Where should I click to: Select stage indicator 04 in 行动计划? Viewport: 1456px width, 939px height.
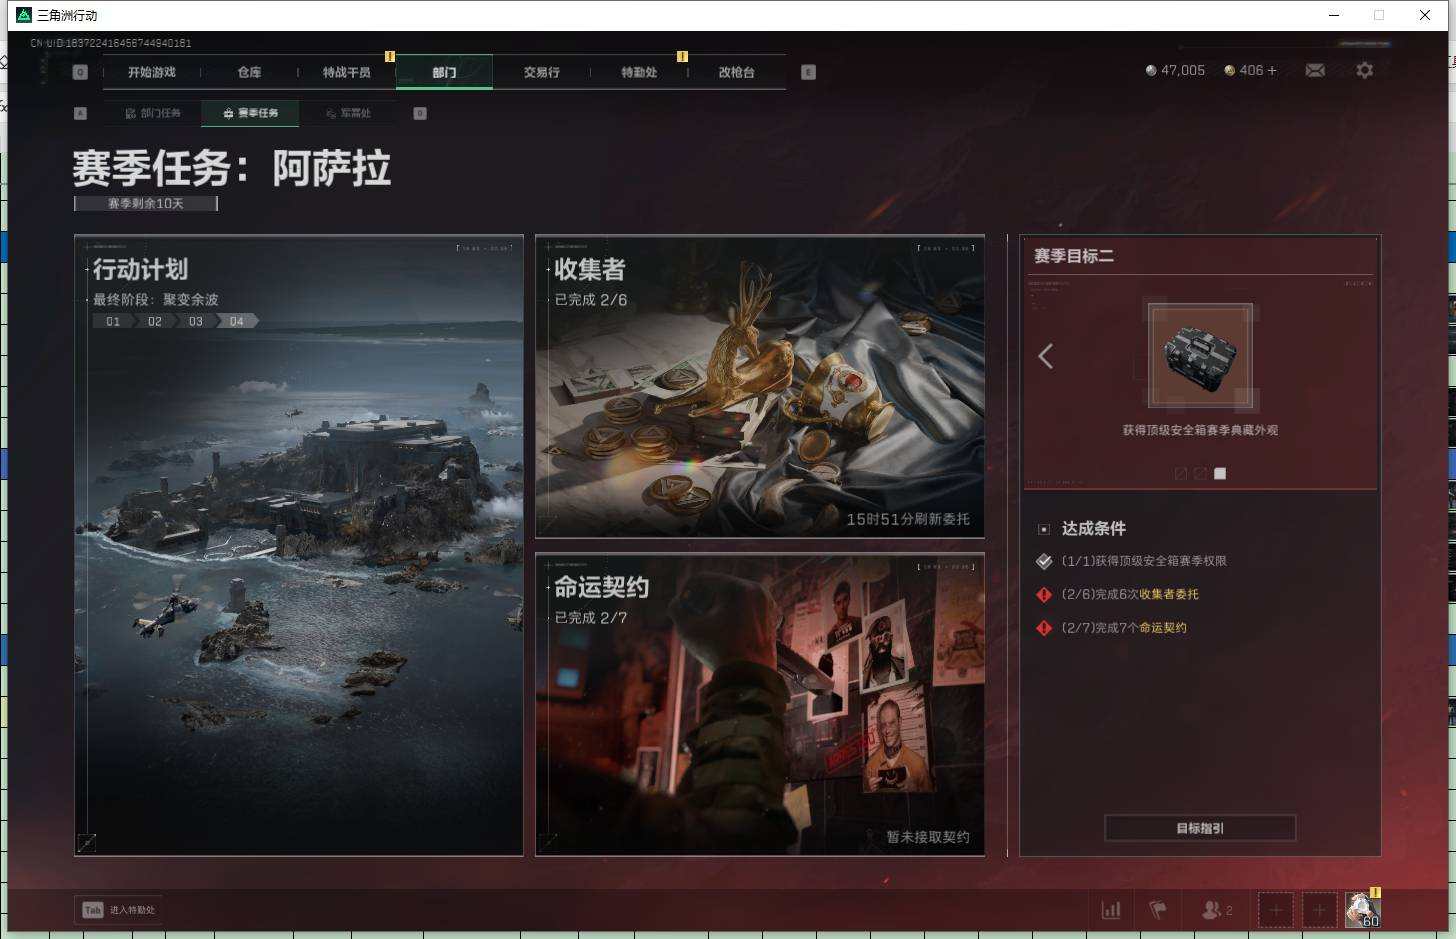[x=236, y=321]
